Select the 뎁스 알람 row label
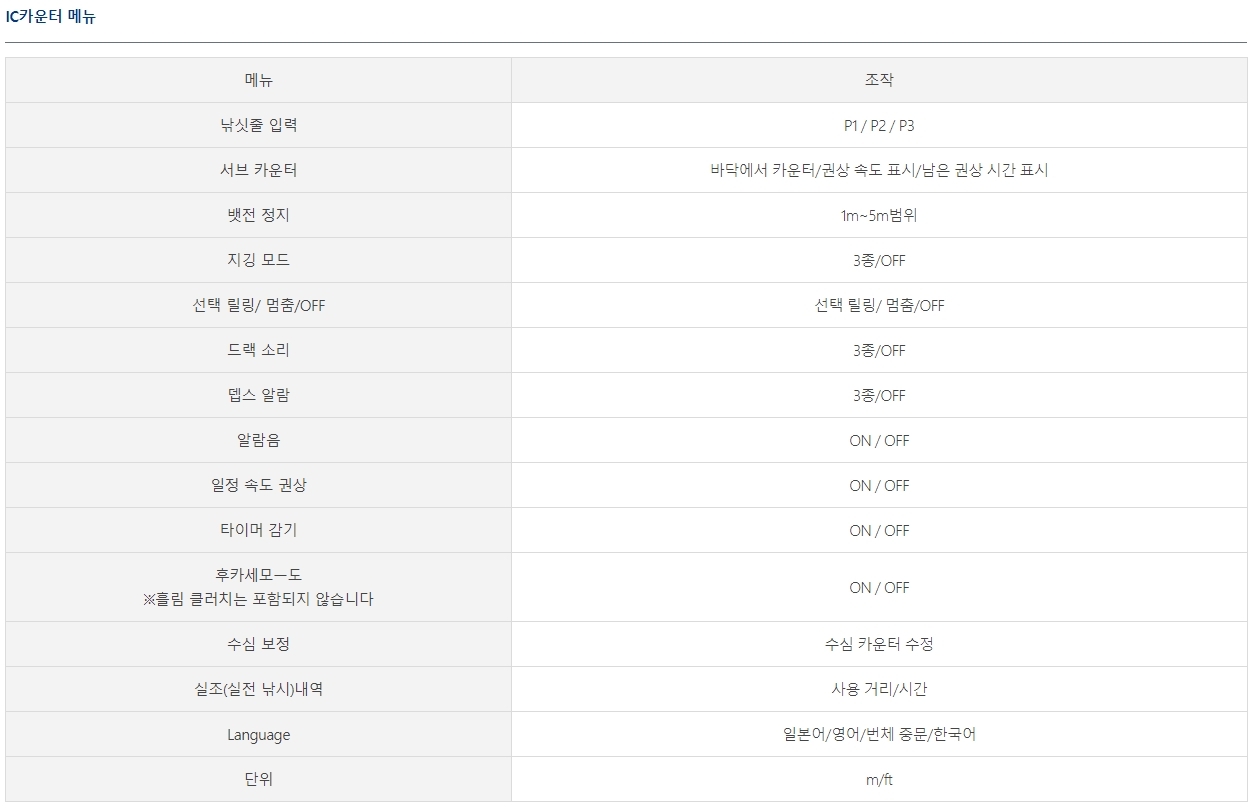This screenshot has height=812, width=1259. (x=258, y=395)
